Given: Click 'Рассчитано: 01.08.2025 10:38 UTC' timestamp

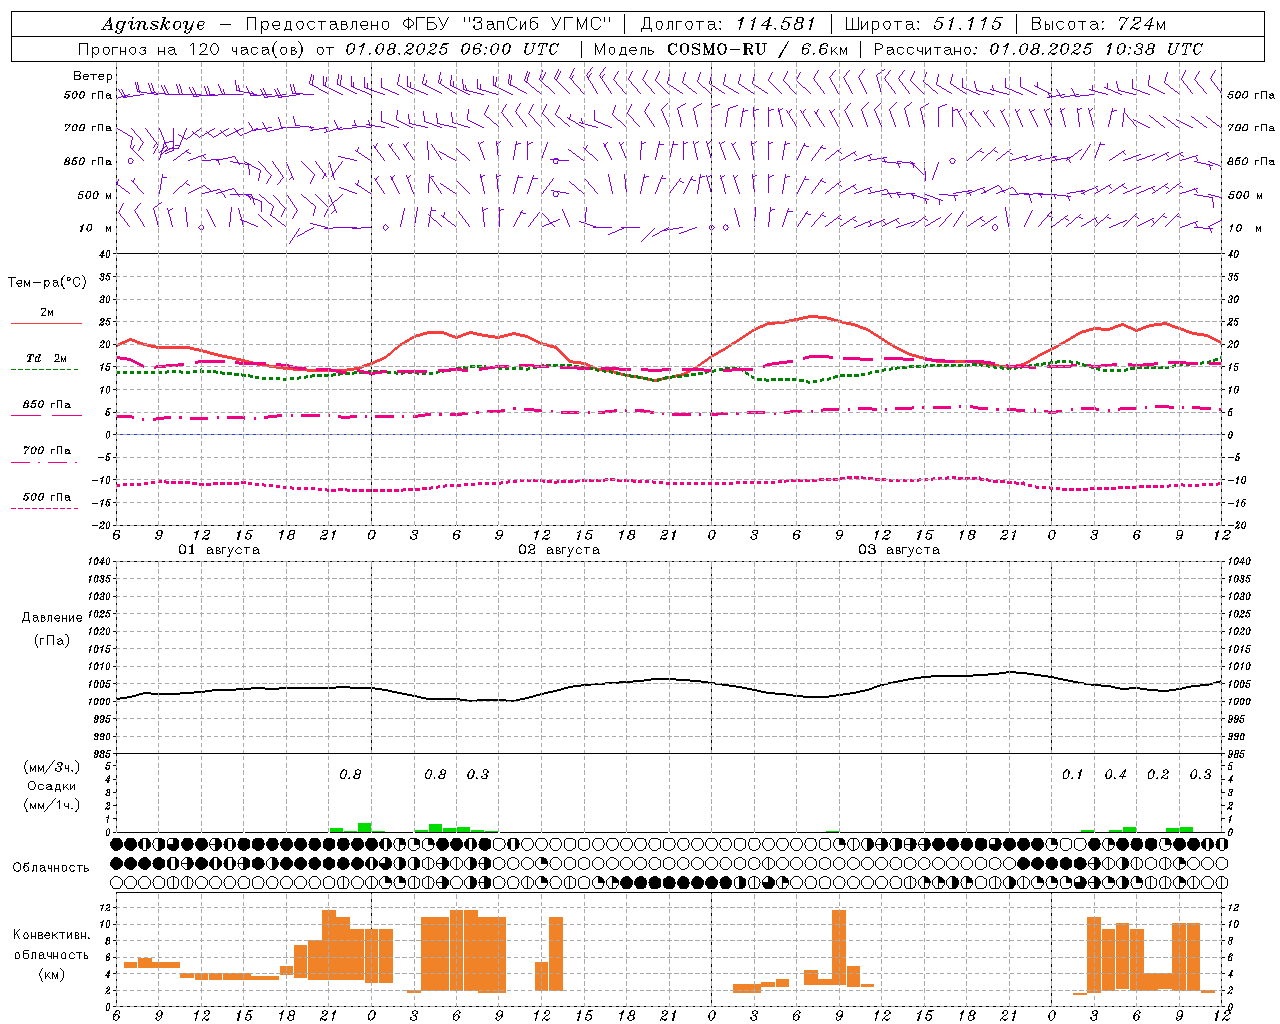Looking at the screenshot, I should click(x=1038, y=49).
